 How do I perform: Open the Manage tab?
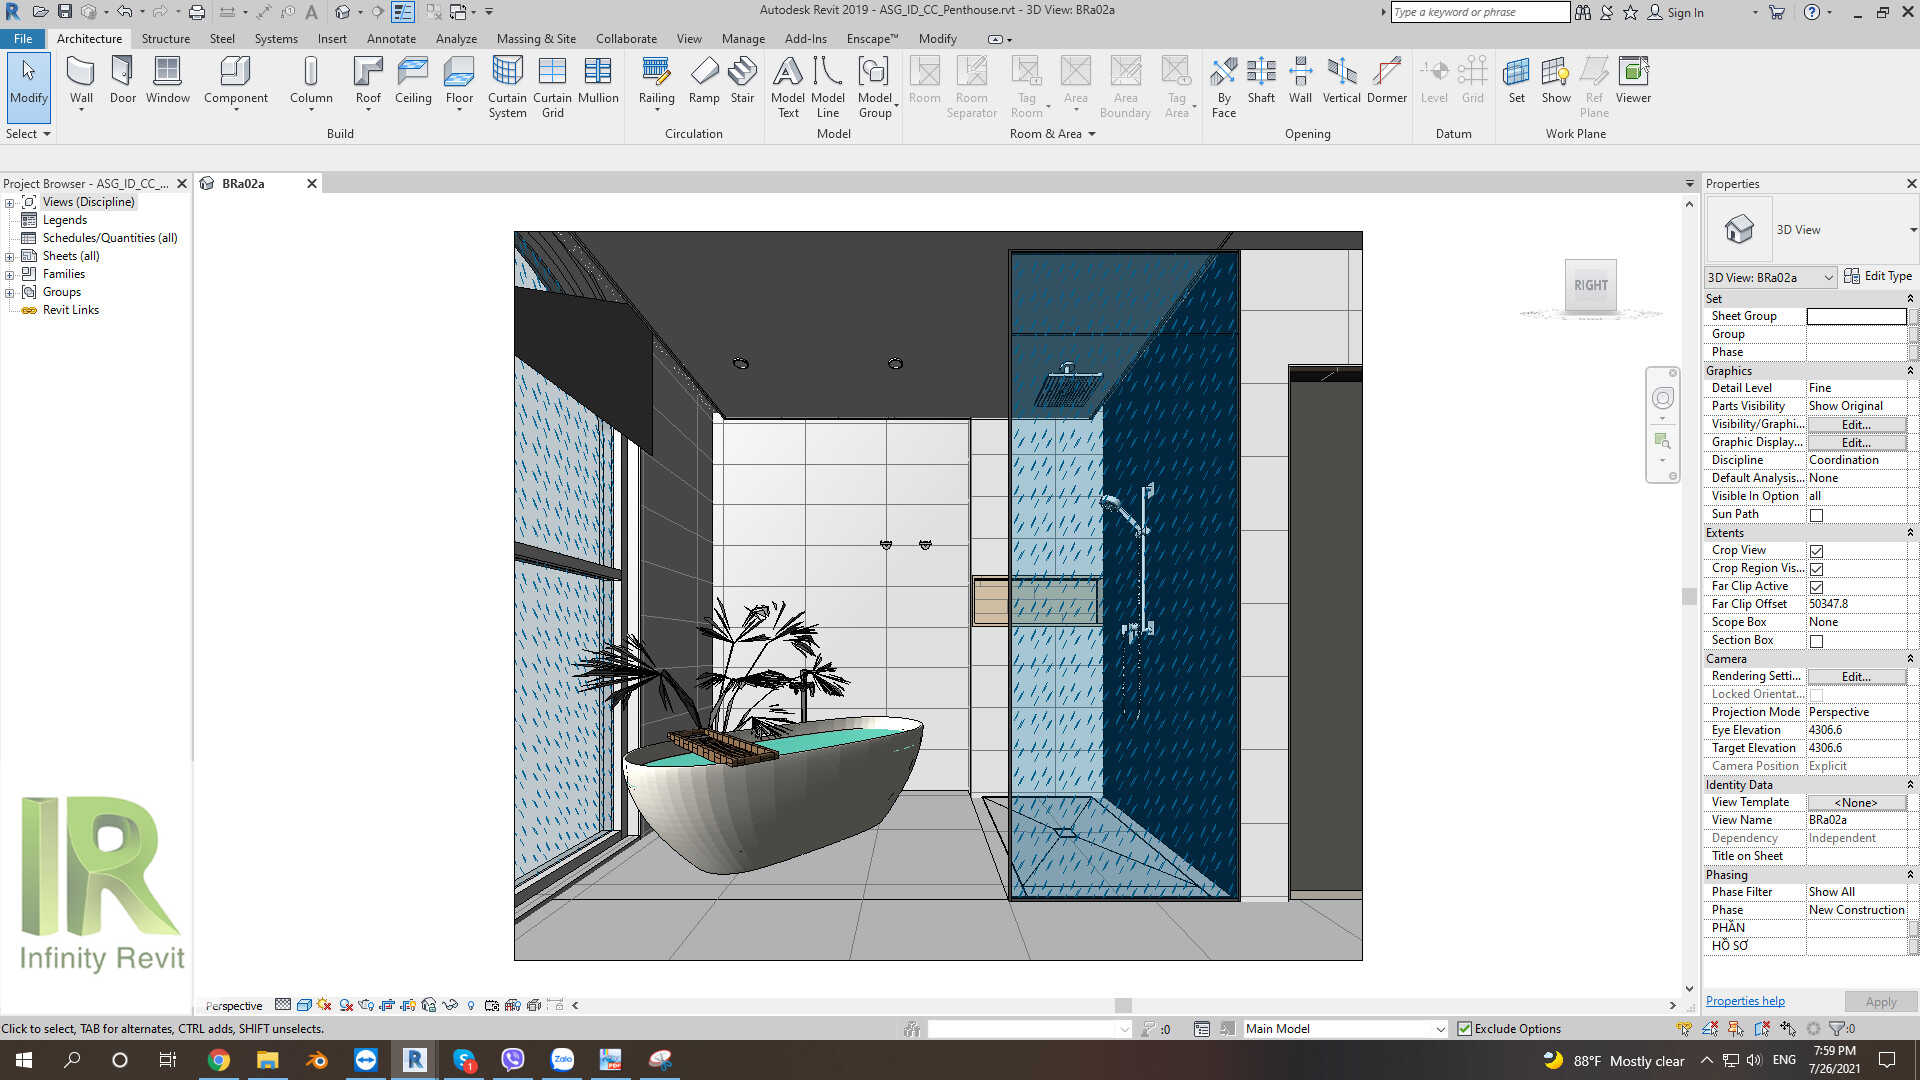[x=743, y=38]
